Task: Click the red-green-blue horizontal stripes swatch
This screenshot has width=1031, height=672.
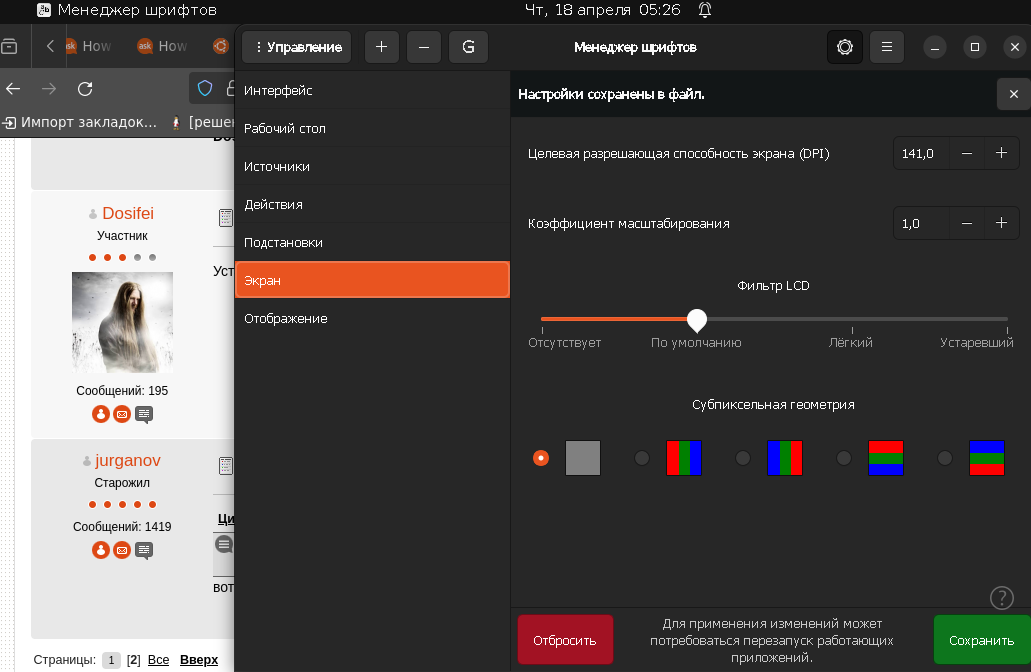Action: click(886, 458)
